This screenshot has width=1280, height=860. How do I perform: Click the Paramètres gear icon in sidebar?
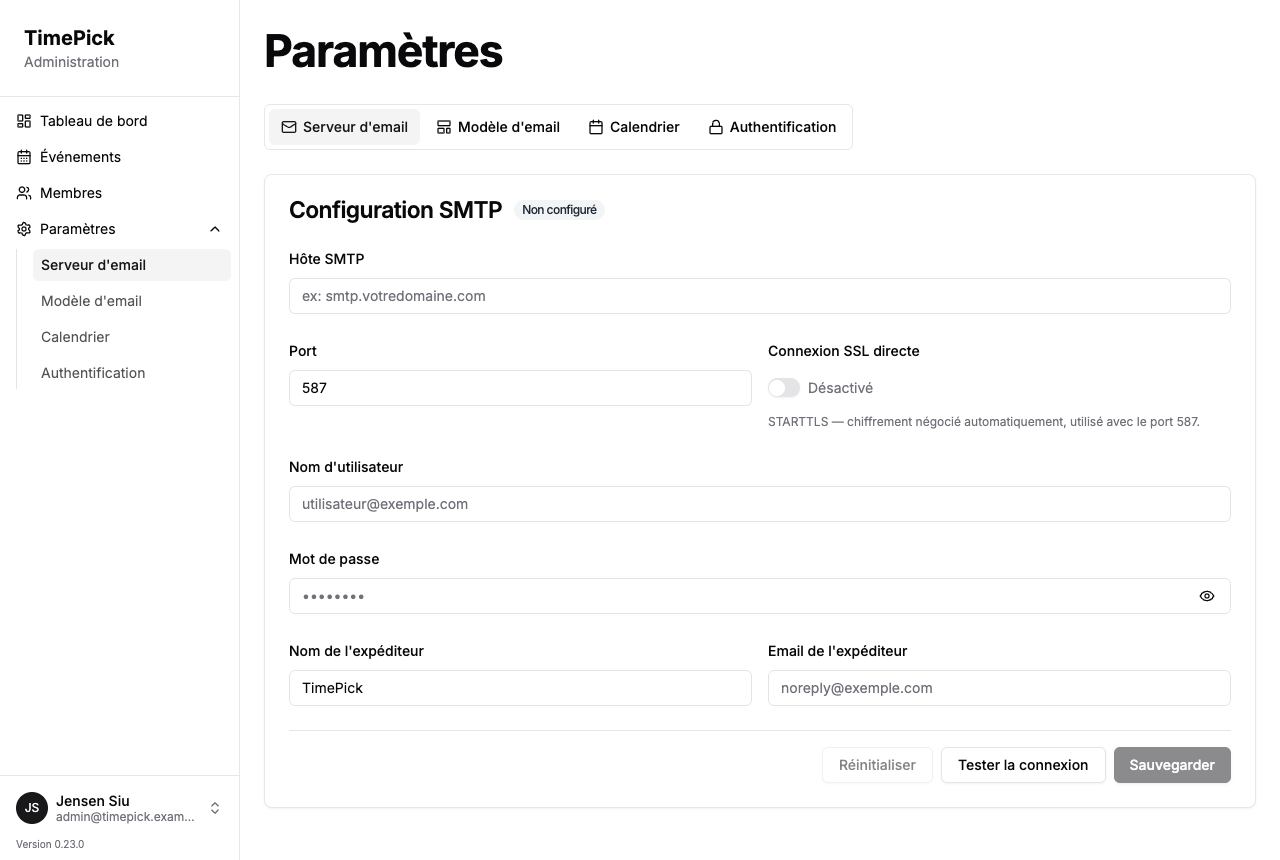point(24,229)
